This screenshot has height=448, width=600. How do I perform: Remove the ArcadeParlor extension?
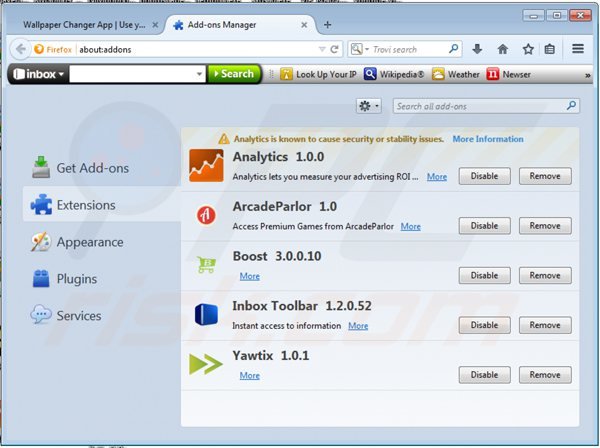coord(545,226)
